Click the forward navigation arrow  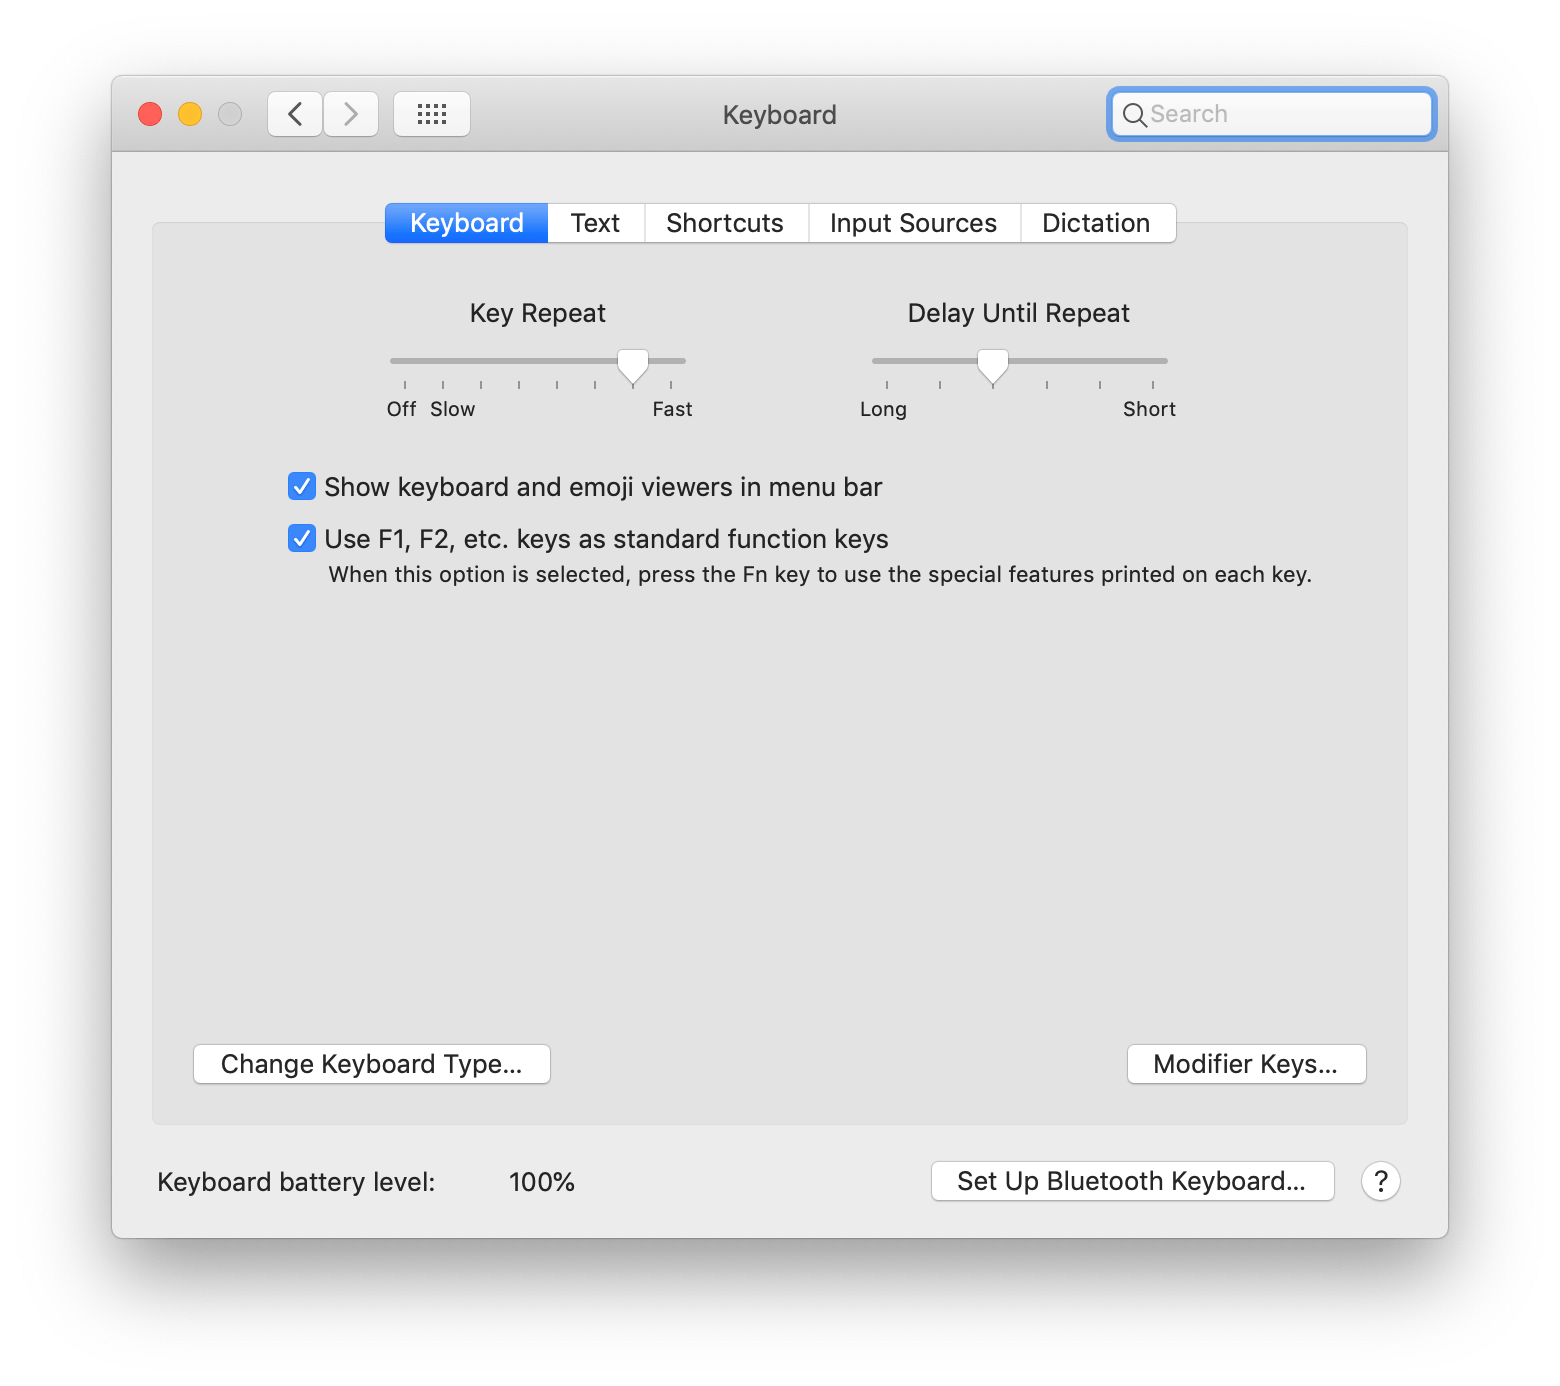point(351,114)
